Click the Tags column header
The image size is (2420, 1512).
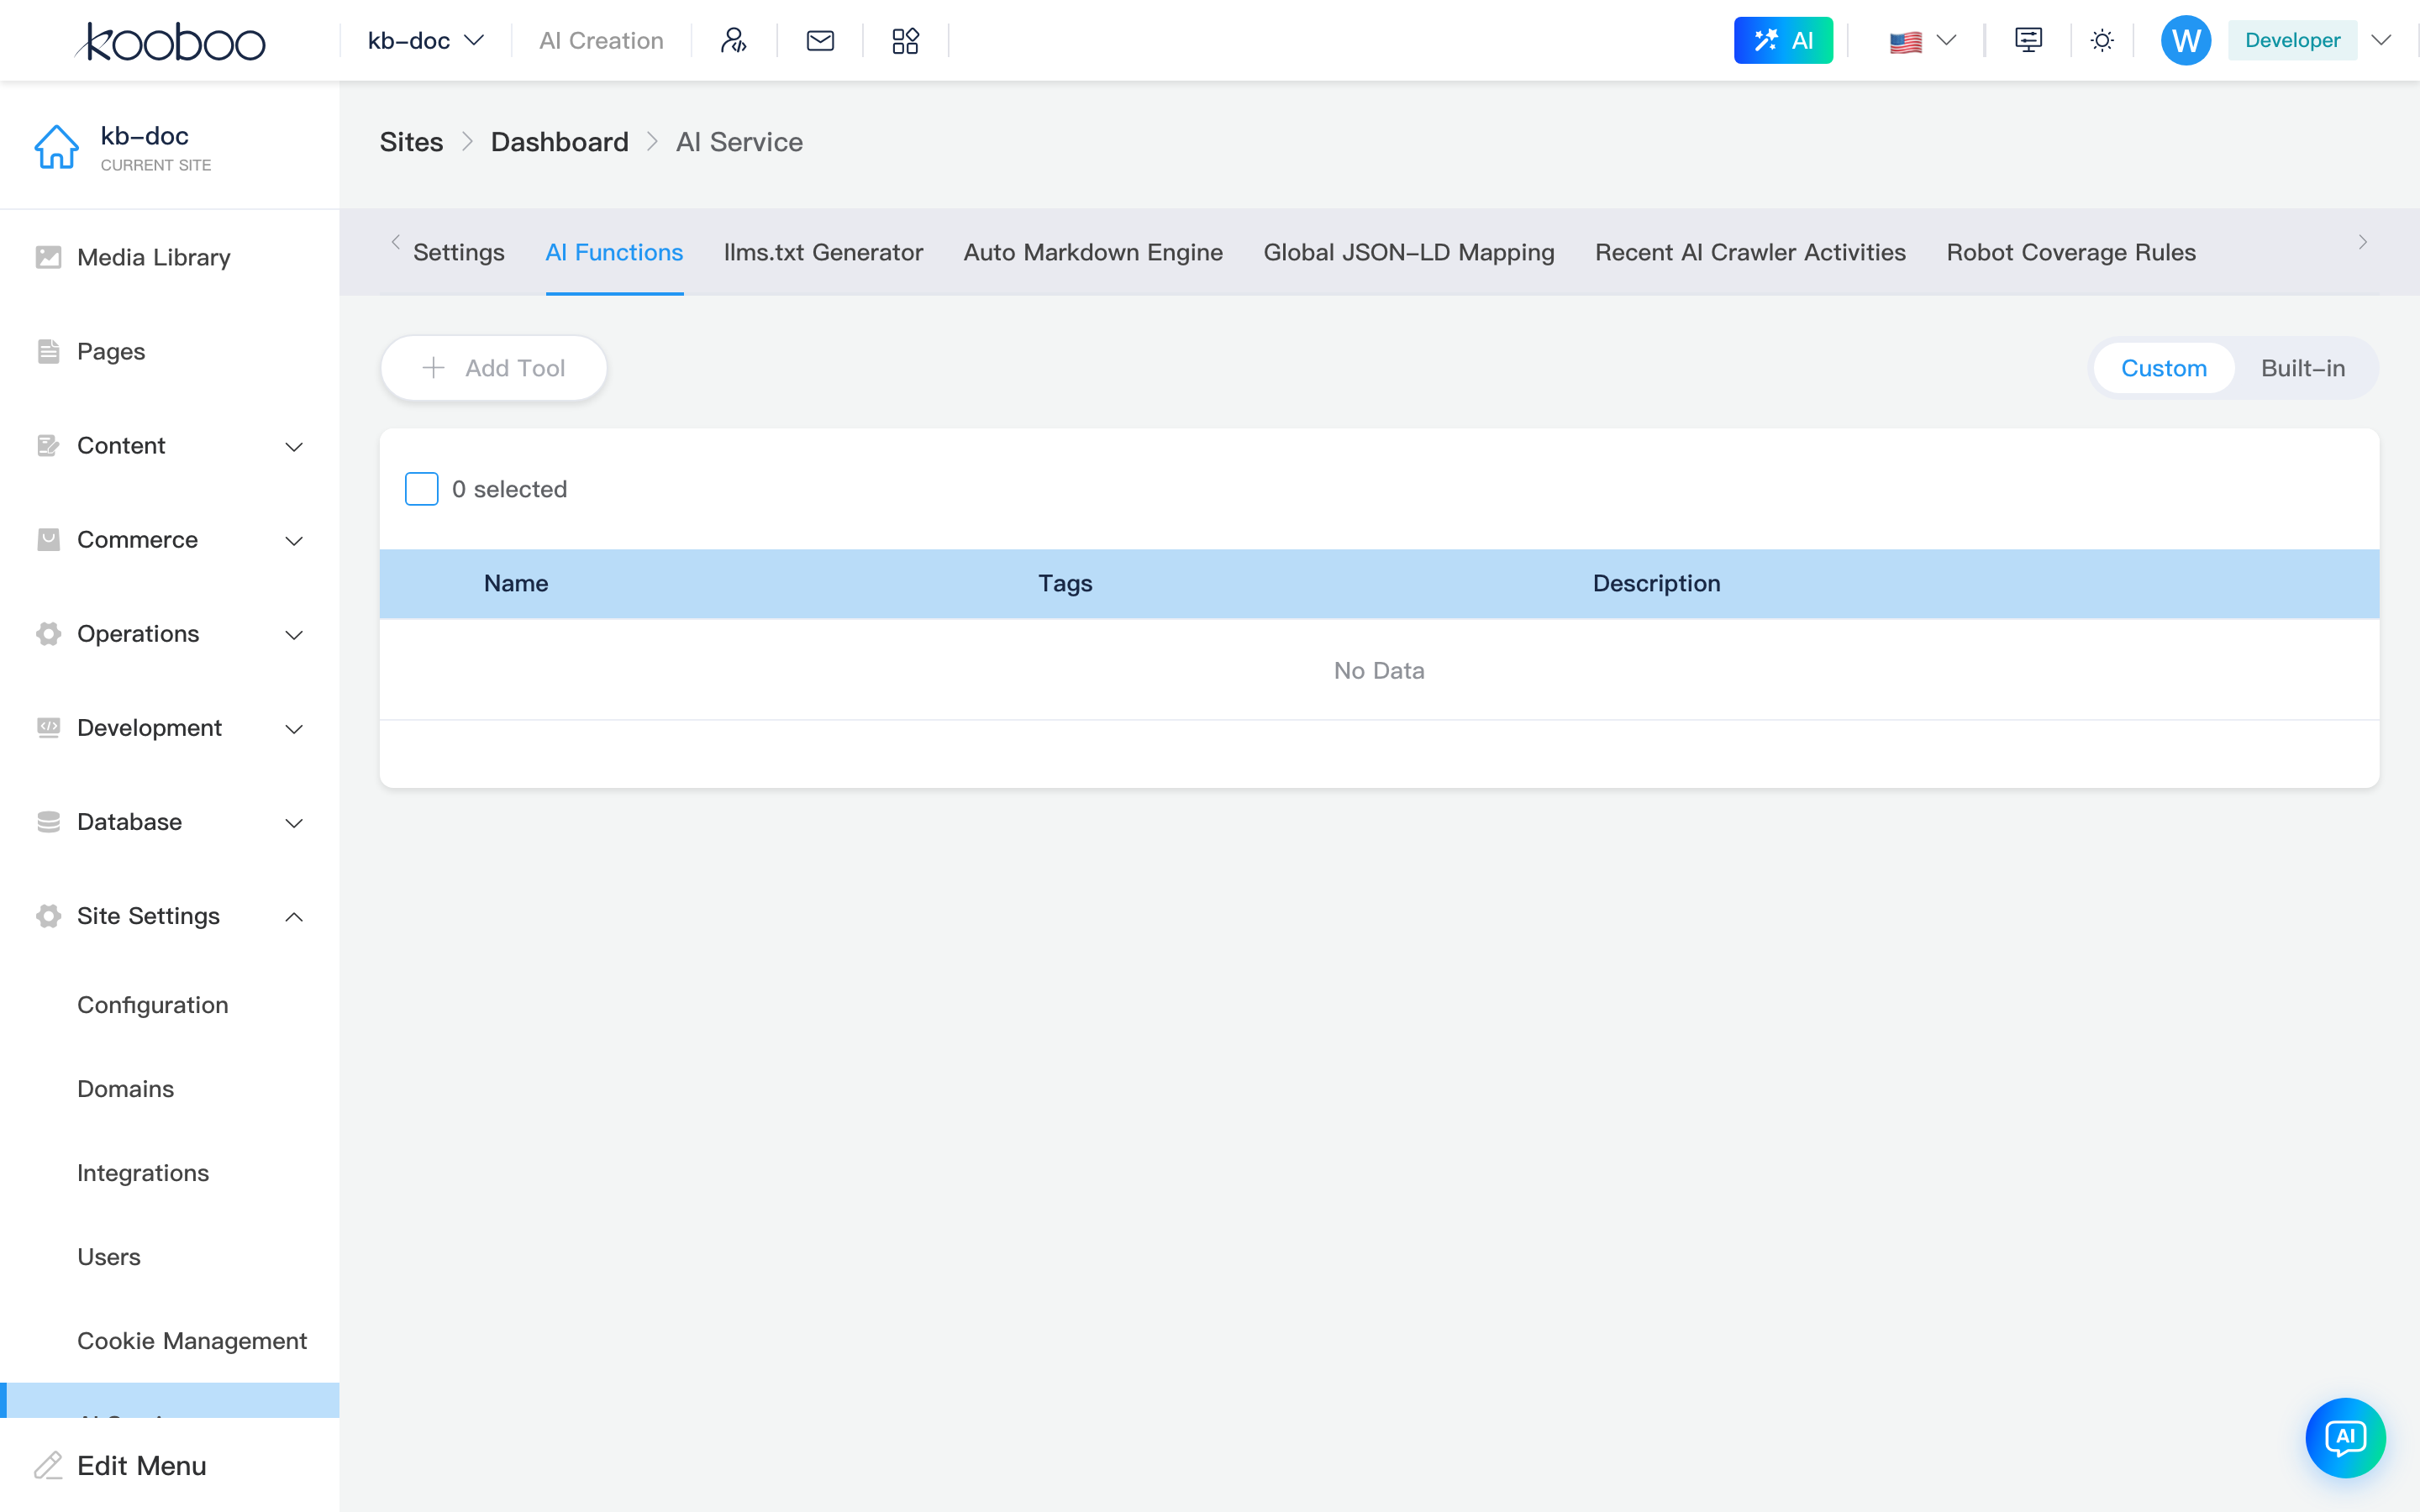1065,583
